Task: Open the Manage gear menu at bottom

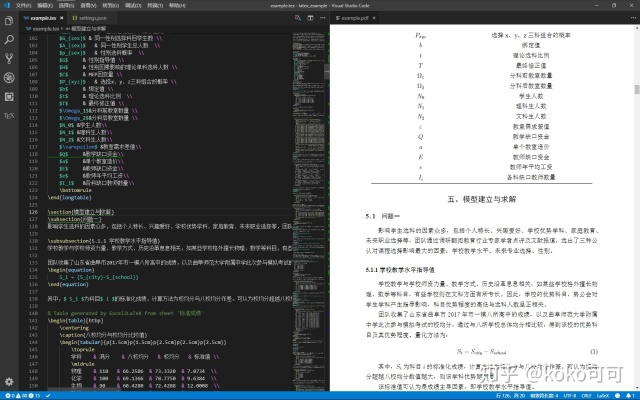Action: (x=9, y=382)
